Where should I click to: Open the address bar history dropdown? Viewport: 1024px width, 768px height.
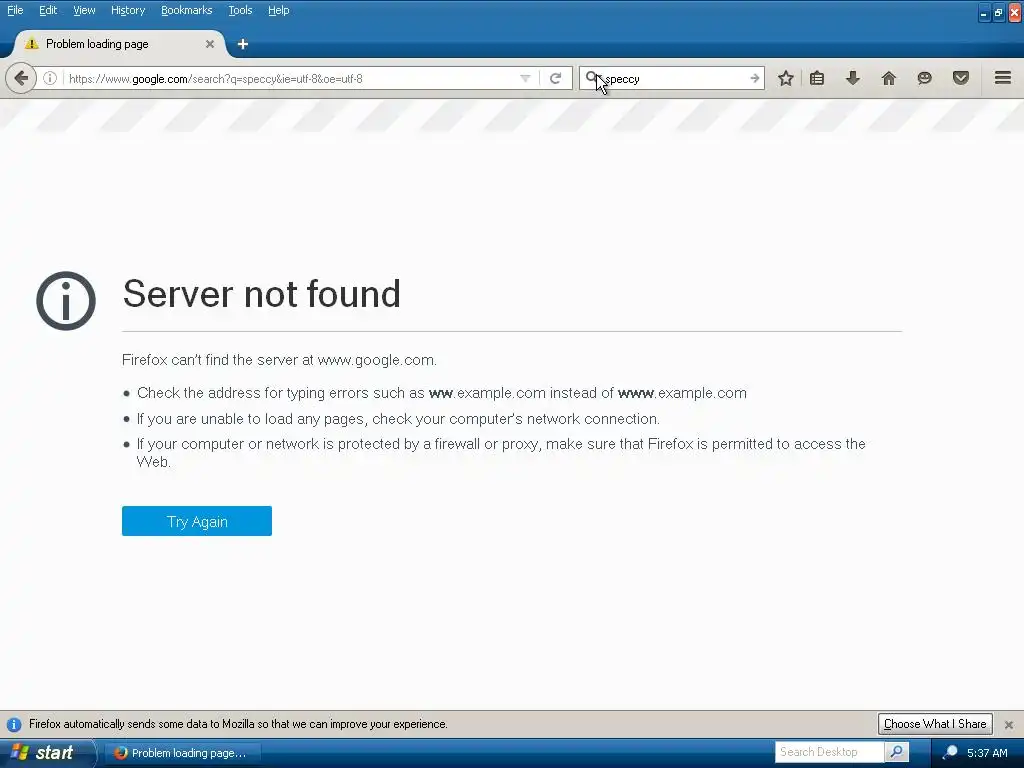point(525,78)
